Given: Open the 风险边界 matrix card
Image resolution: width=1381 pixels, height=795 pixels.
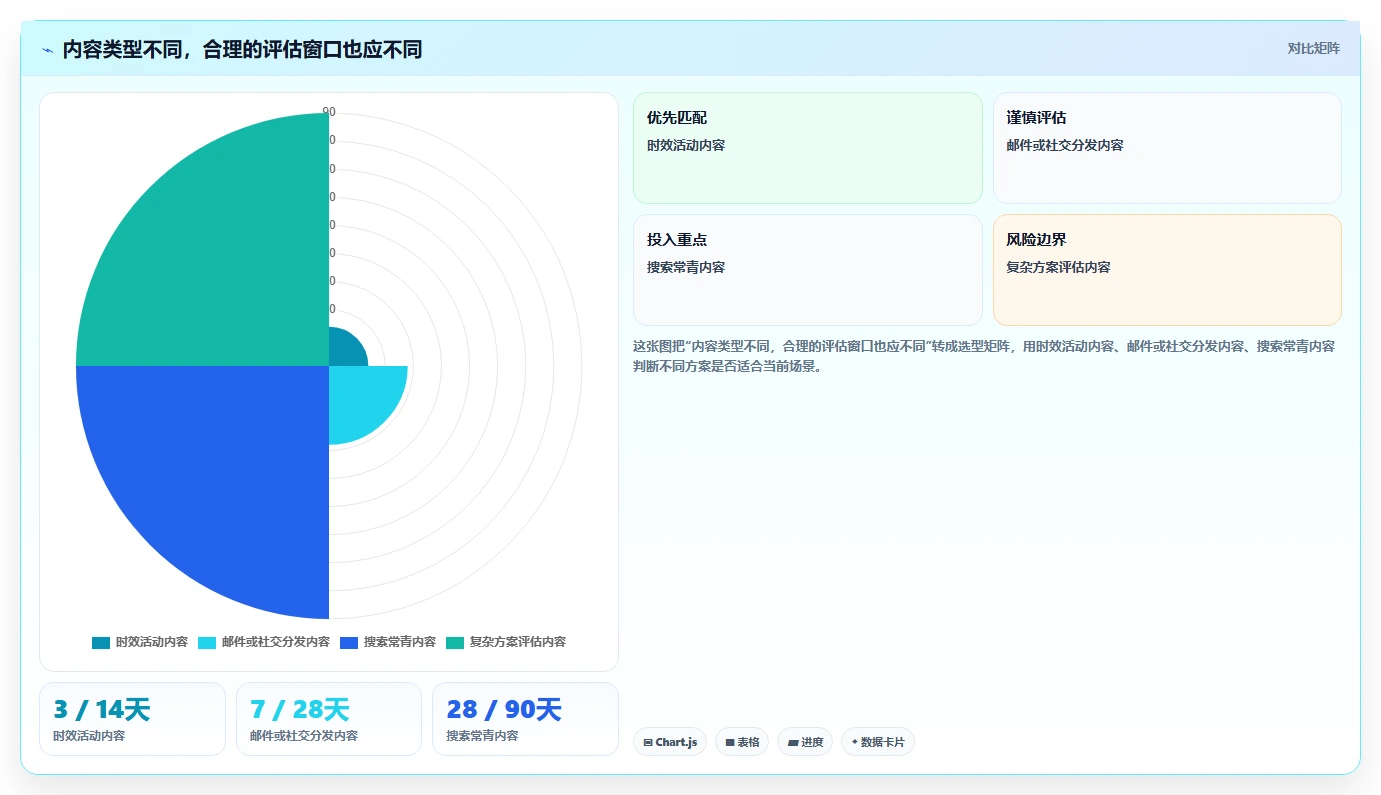Looking at the screenshot, I should pyautogui.click(x=1167, y=270).
